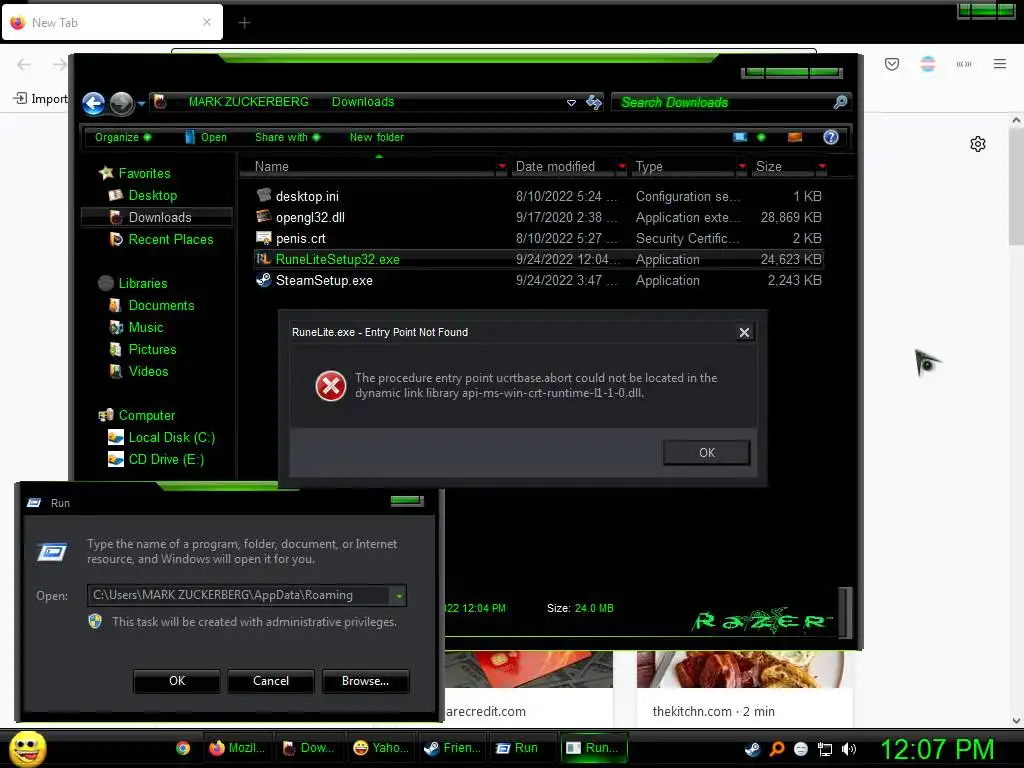Click Browse... in Run dialog

[x=365, y=680]
